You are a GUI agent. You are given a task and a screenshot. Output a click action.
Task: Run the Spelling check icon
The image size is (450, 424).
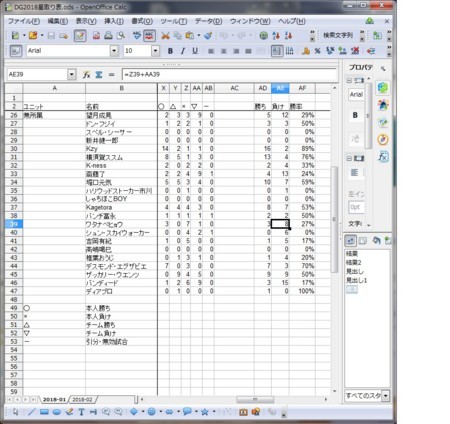(137, 35)
